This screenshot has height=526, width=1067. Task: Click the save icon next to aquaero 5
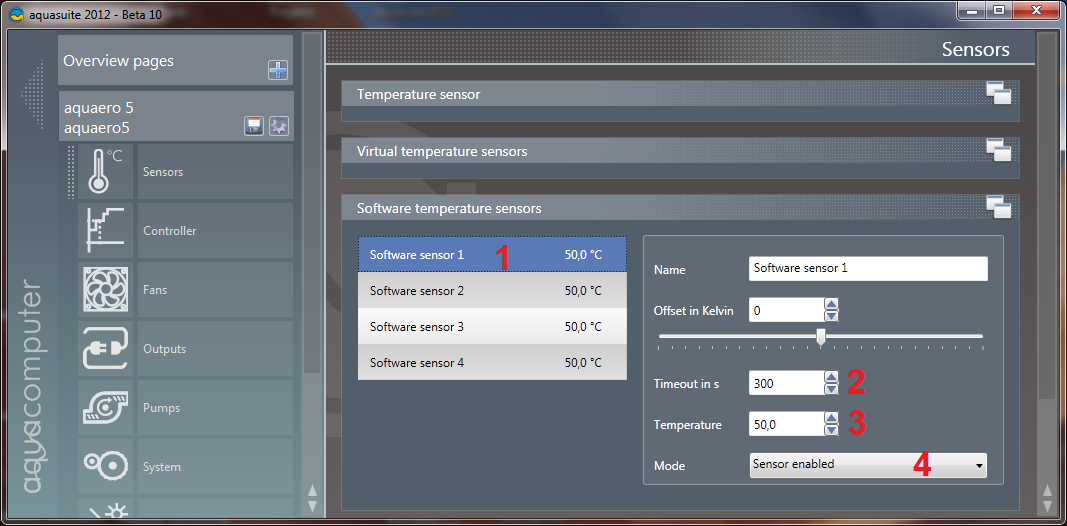[x=254, y=125]
